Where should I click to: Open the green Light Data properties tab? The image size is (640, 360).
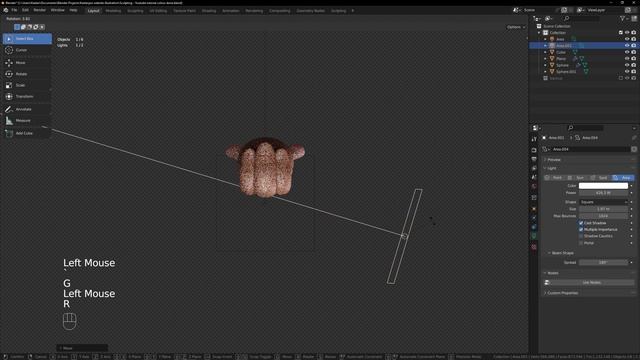tap(534, 236)
